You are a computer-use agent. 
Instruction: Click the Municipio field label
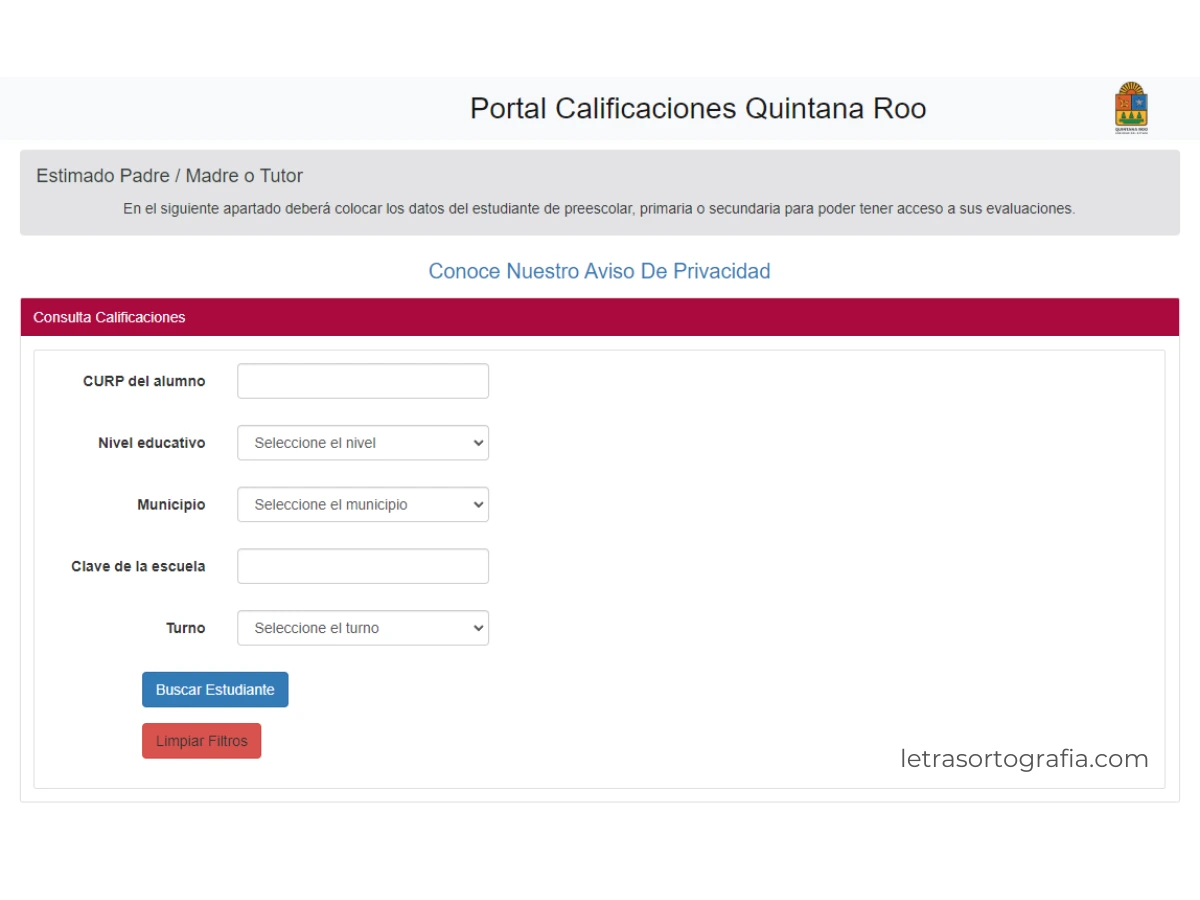[x=171, y=505]
